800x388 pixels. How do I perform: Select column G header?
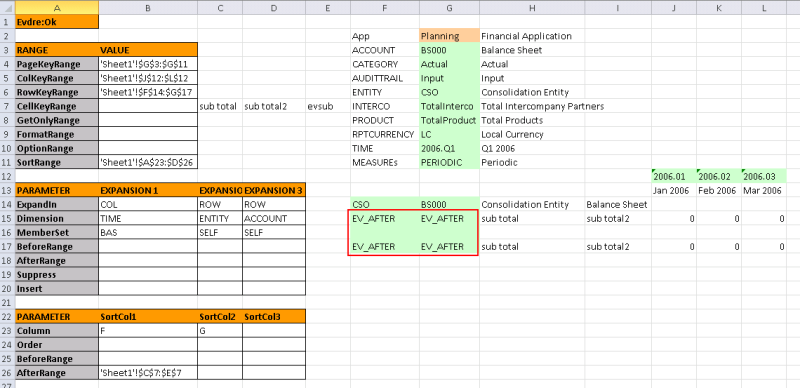[x=449, y=7]
